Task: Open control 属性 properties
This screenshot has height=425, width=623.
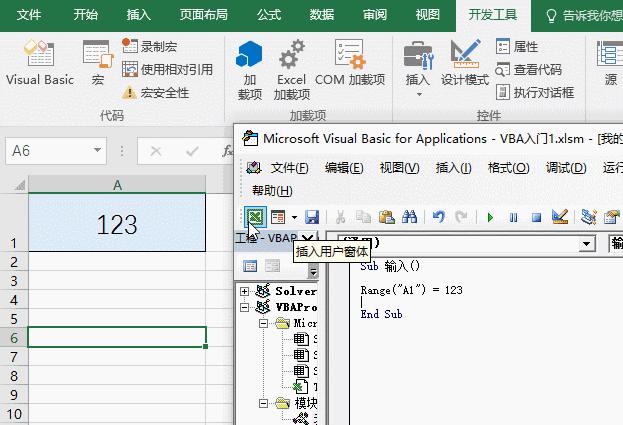Action: pos(517,46)
